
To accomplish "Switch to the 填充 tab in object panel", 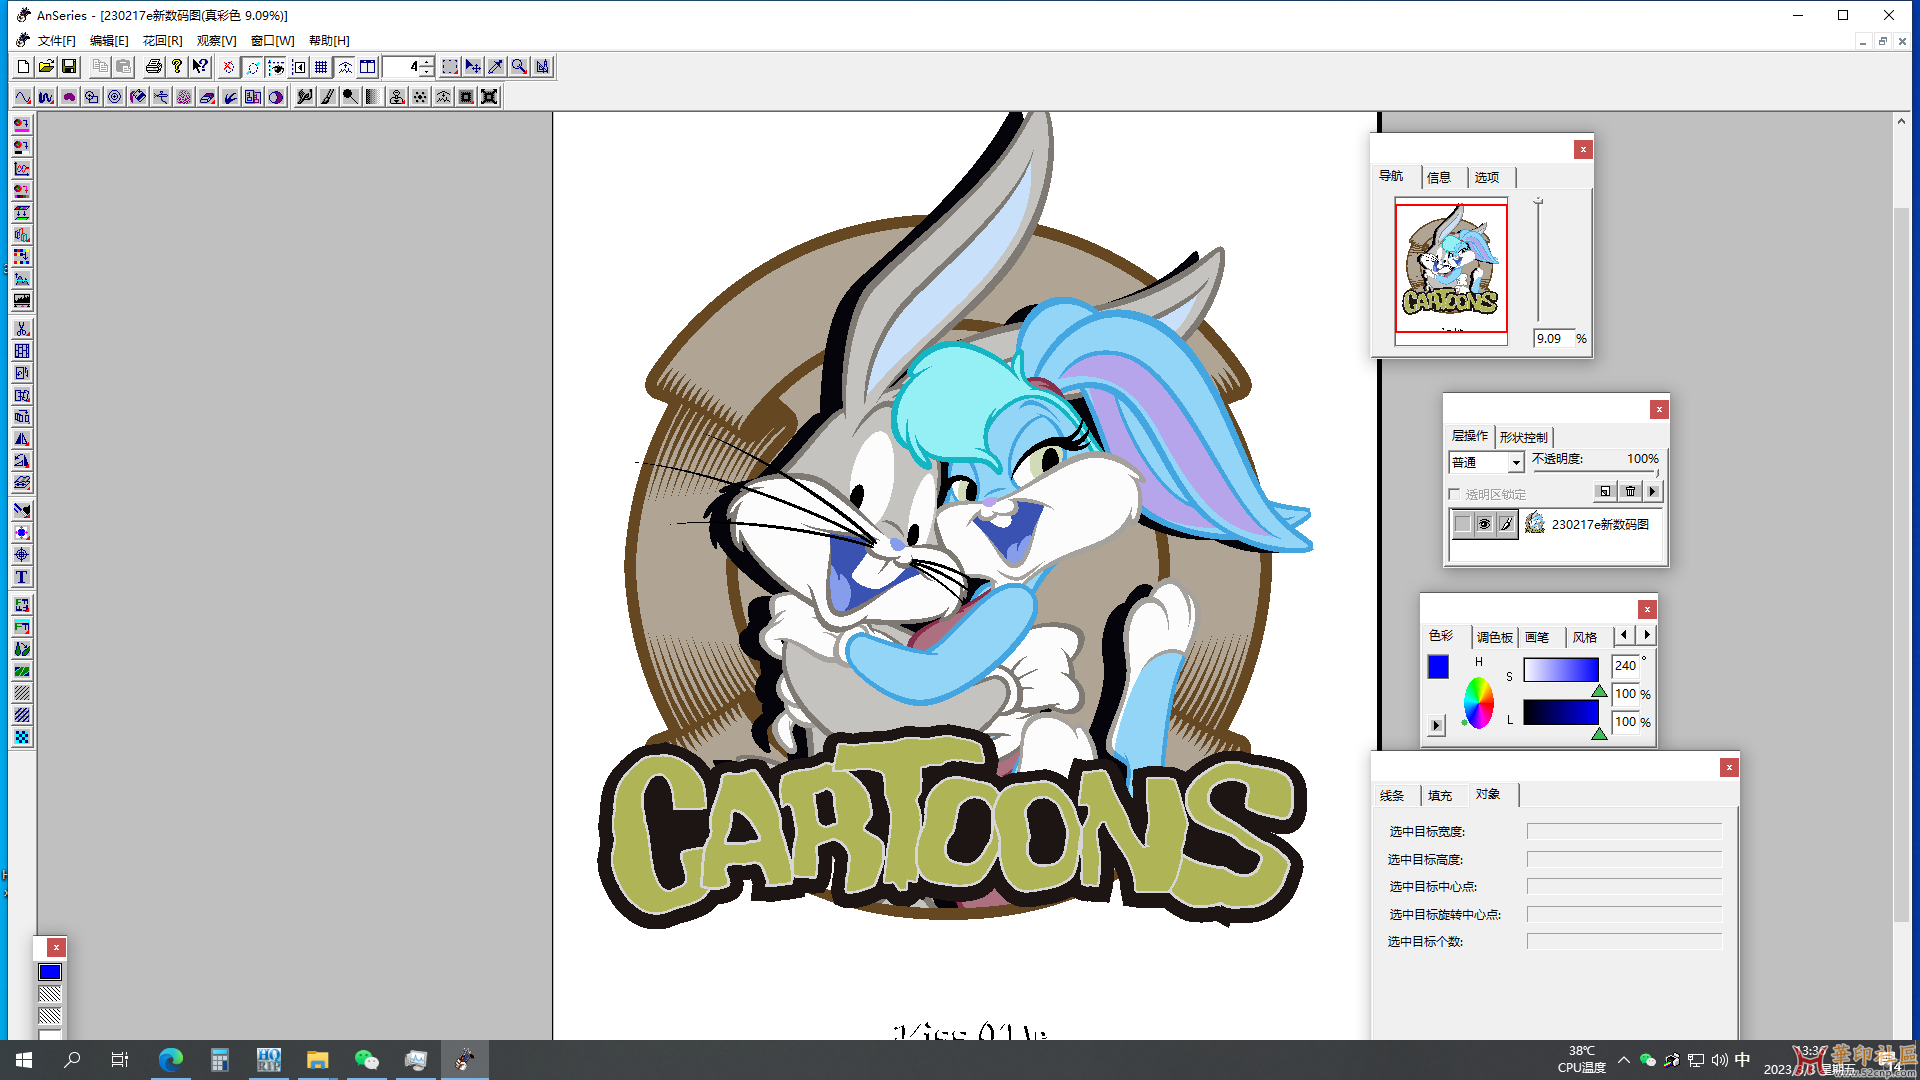I will pyautogui.click(x=1440, y=796).
